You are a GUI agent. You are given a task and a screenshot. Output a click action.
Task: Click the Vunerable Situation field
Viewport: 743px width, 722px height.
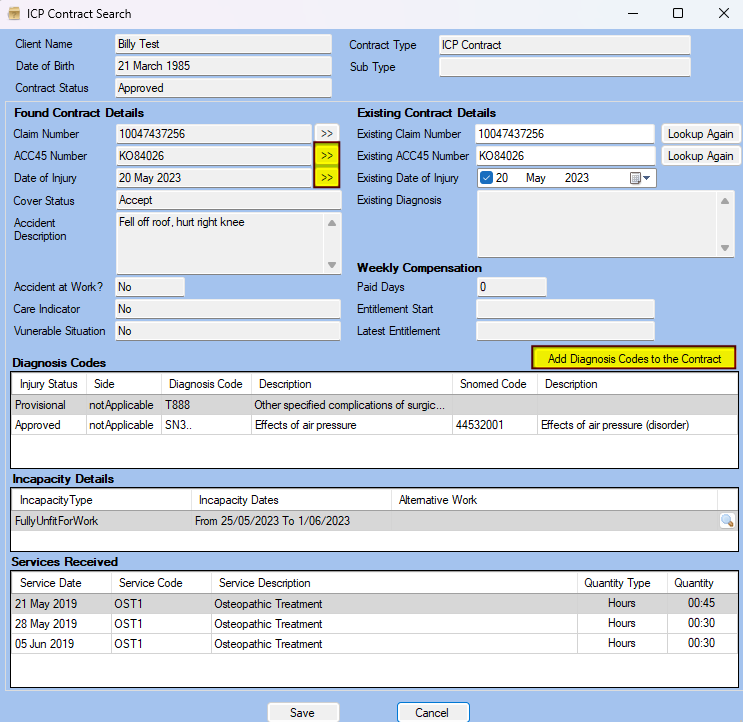pos(228,331)
